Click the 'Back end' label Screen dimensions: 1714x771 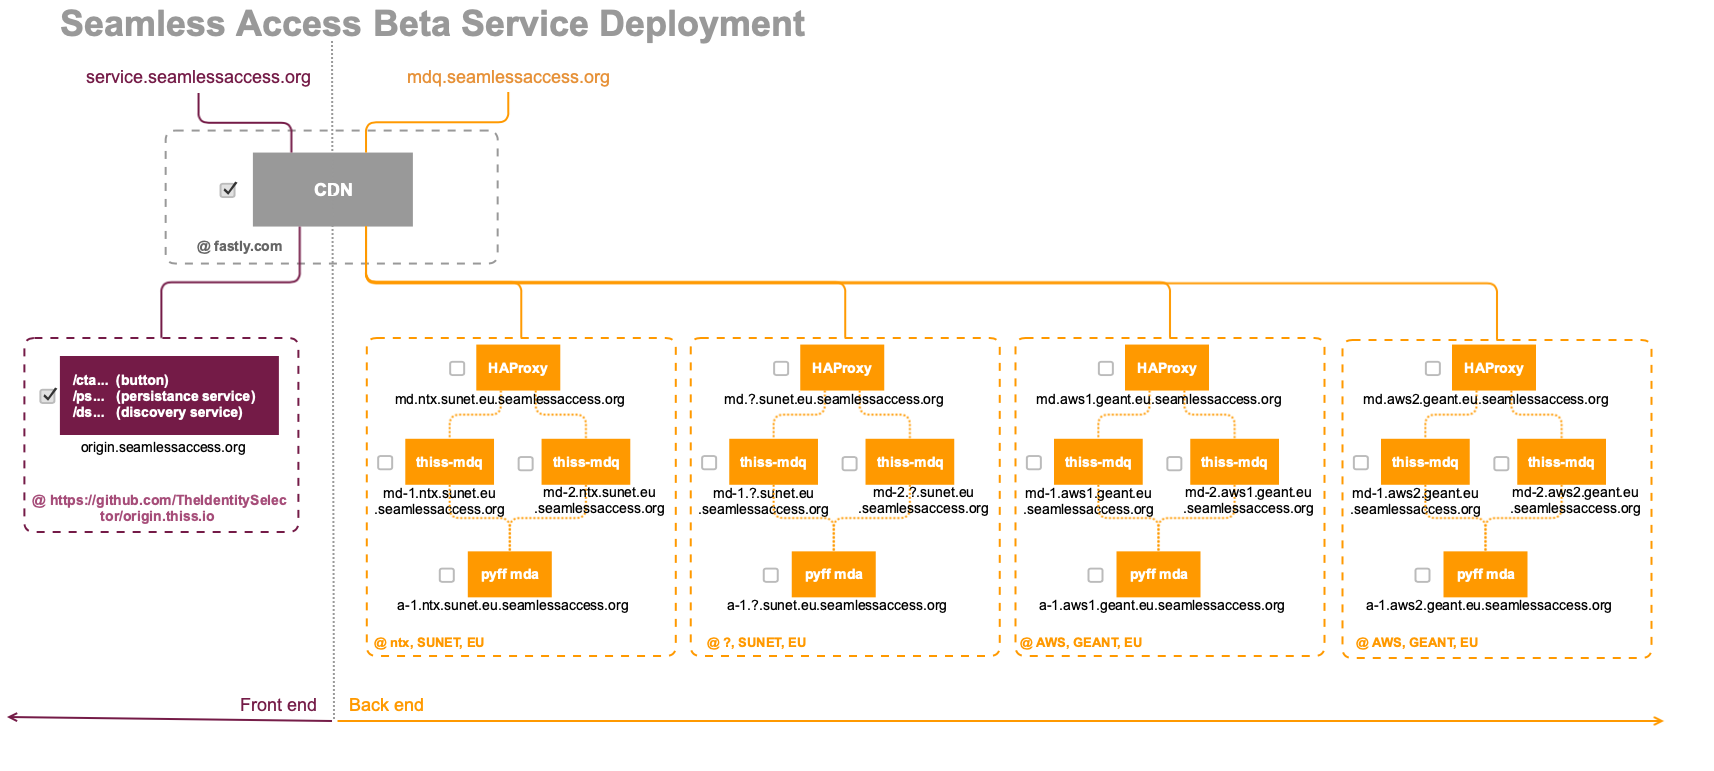386,705
